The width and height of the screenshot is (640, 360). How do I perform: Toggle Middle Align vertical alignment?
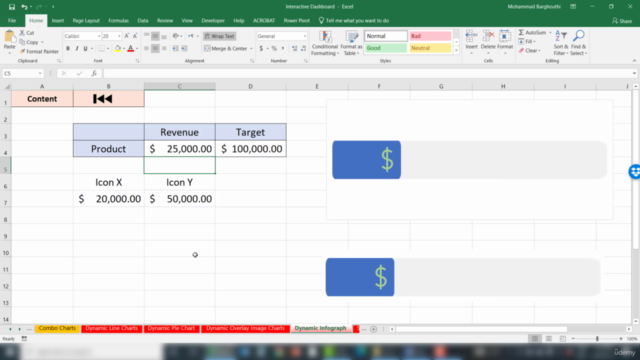[x=155, y=36]
